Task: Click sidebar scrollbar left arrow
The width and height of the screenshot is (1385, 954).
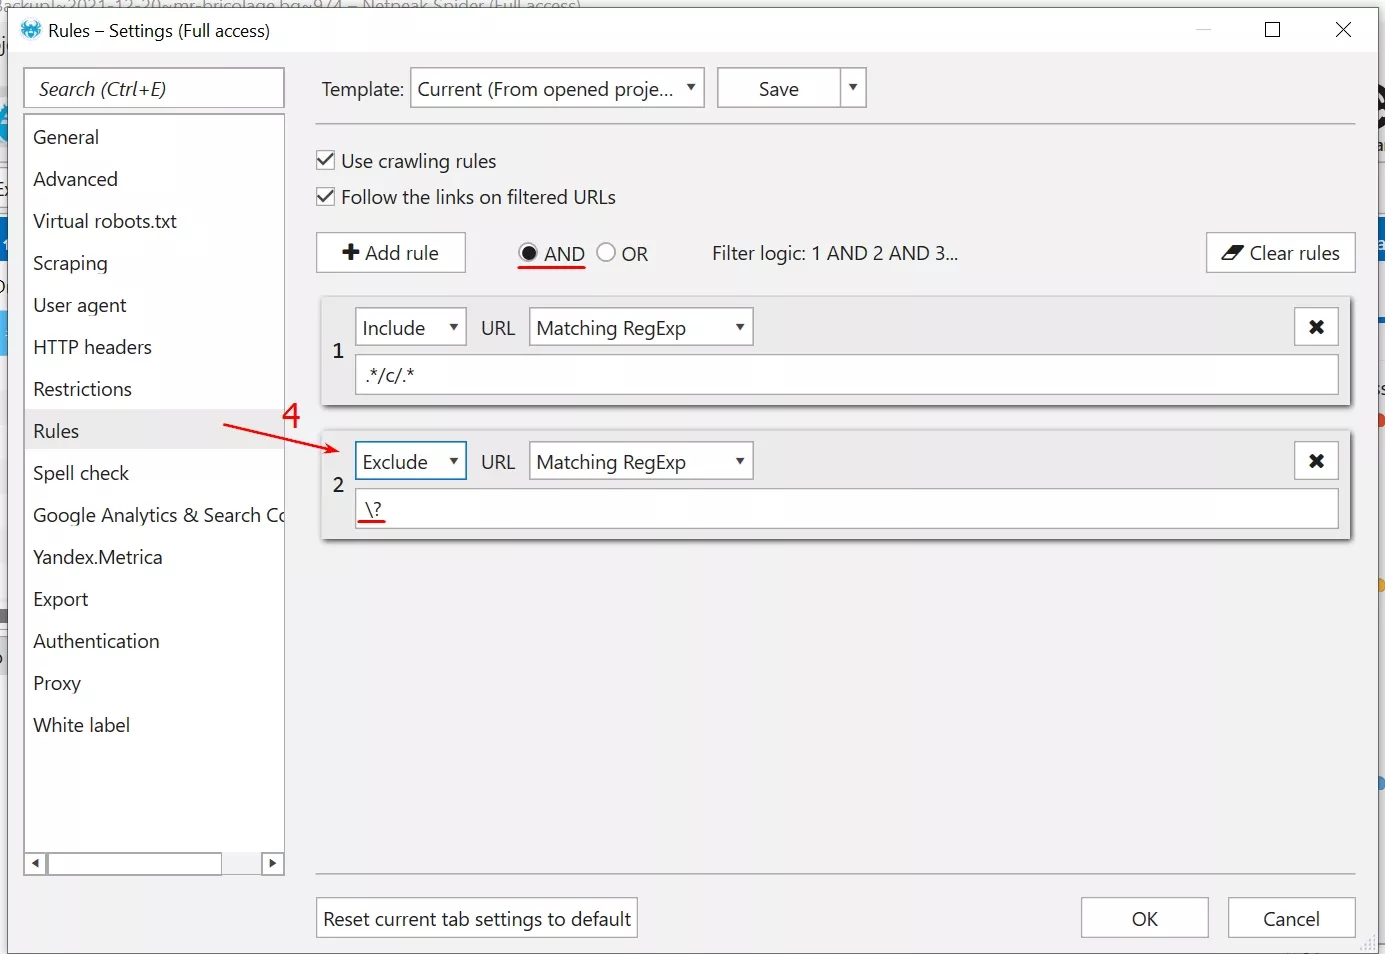Action: click(x=36, y=863)
